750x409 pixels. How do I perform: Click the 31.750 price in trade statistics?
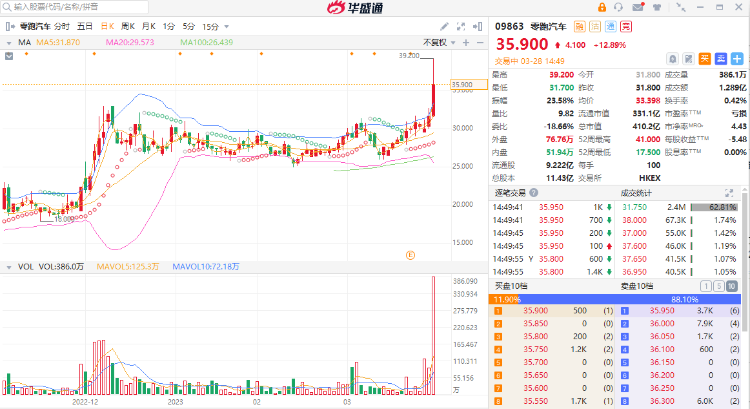(x=634, y=207)
